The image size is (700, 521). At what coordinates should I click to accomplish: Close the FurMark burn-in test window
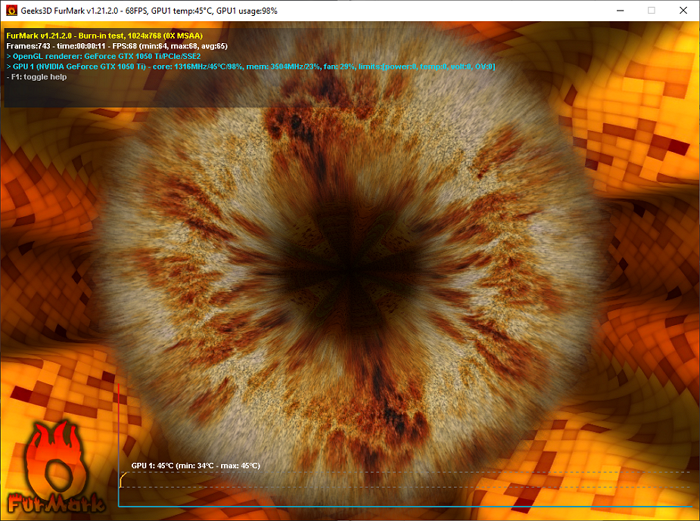pos(683,10)
